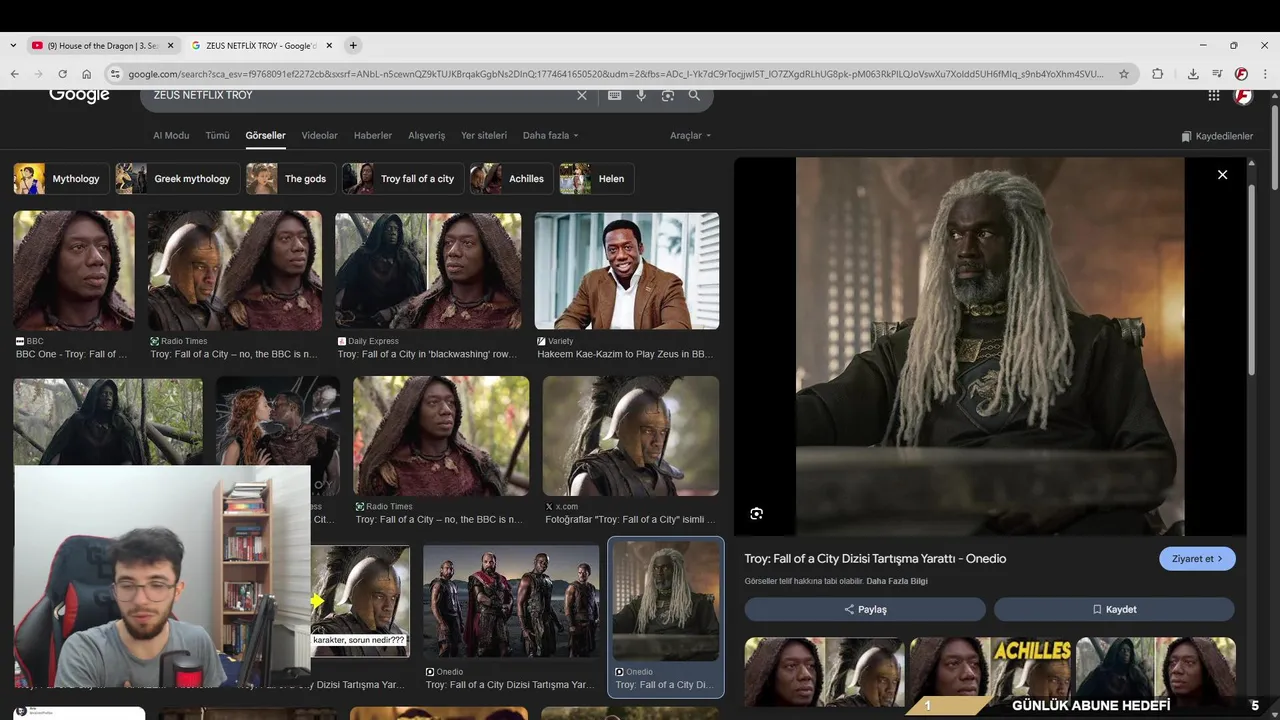Open related image labeled ACHILLES
1280x720 pixels.
point(990,672)
